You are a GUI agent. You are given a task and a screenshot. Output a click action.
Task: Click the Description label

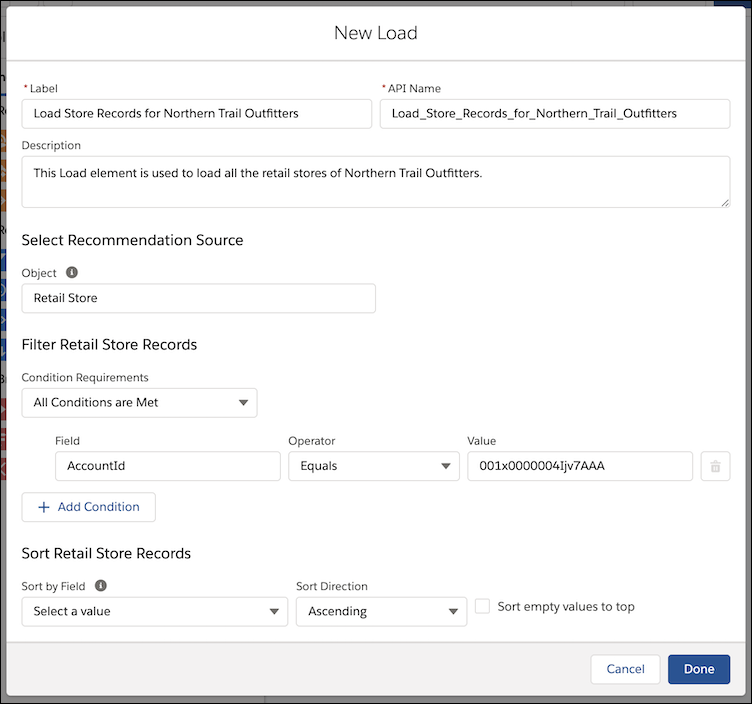pos(51,145)
